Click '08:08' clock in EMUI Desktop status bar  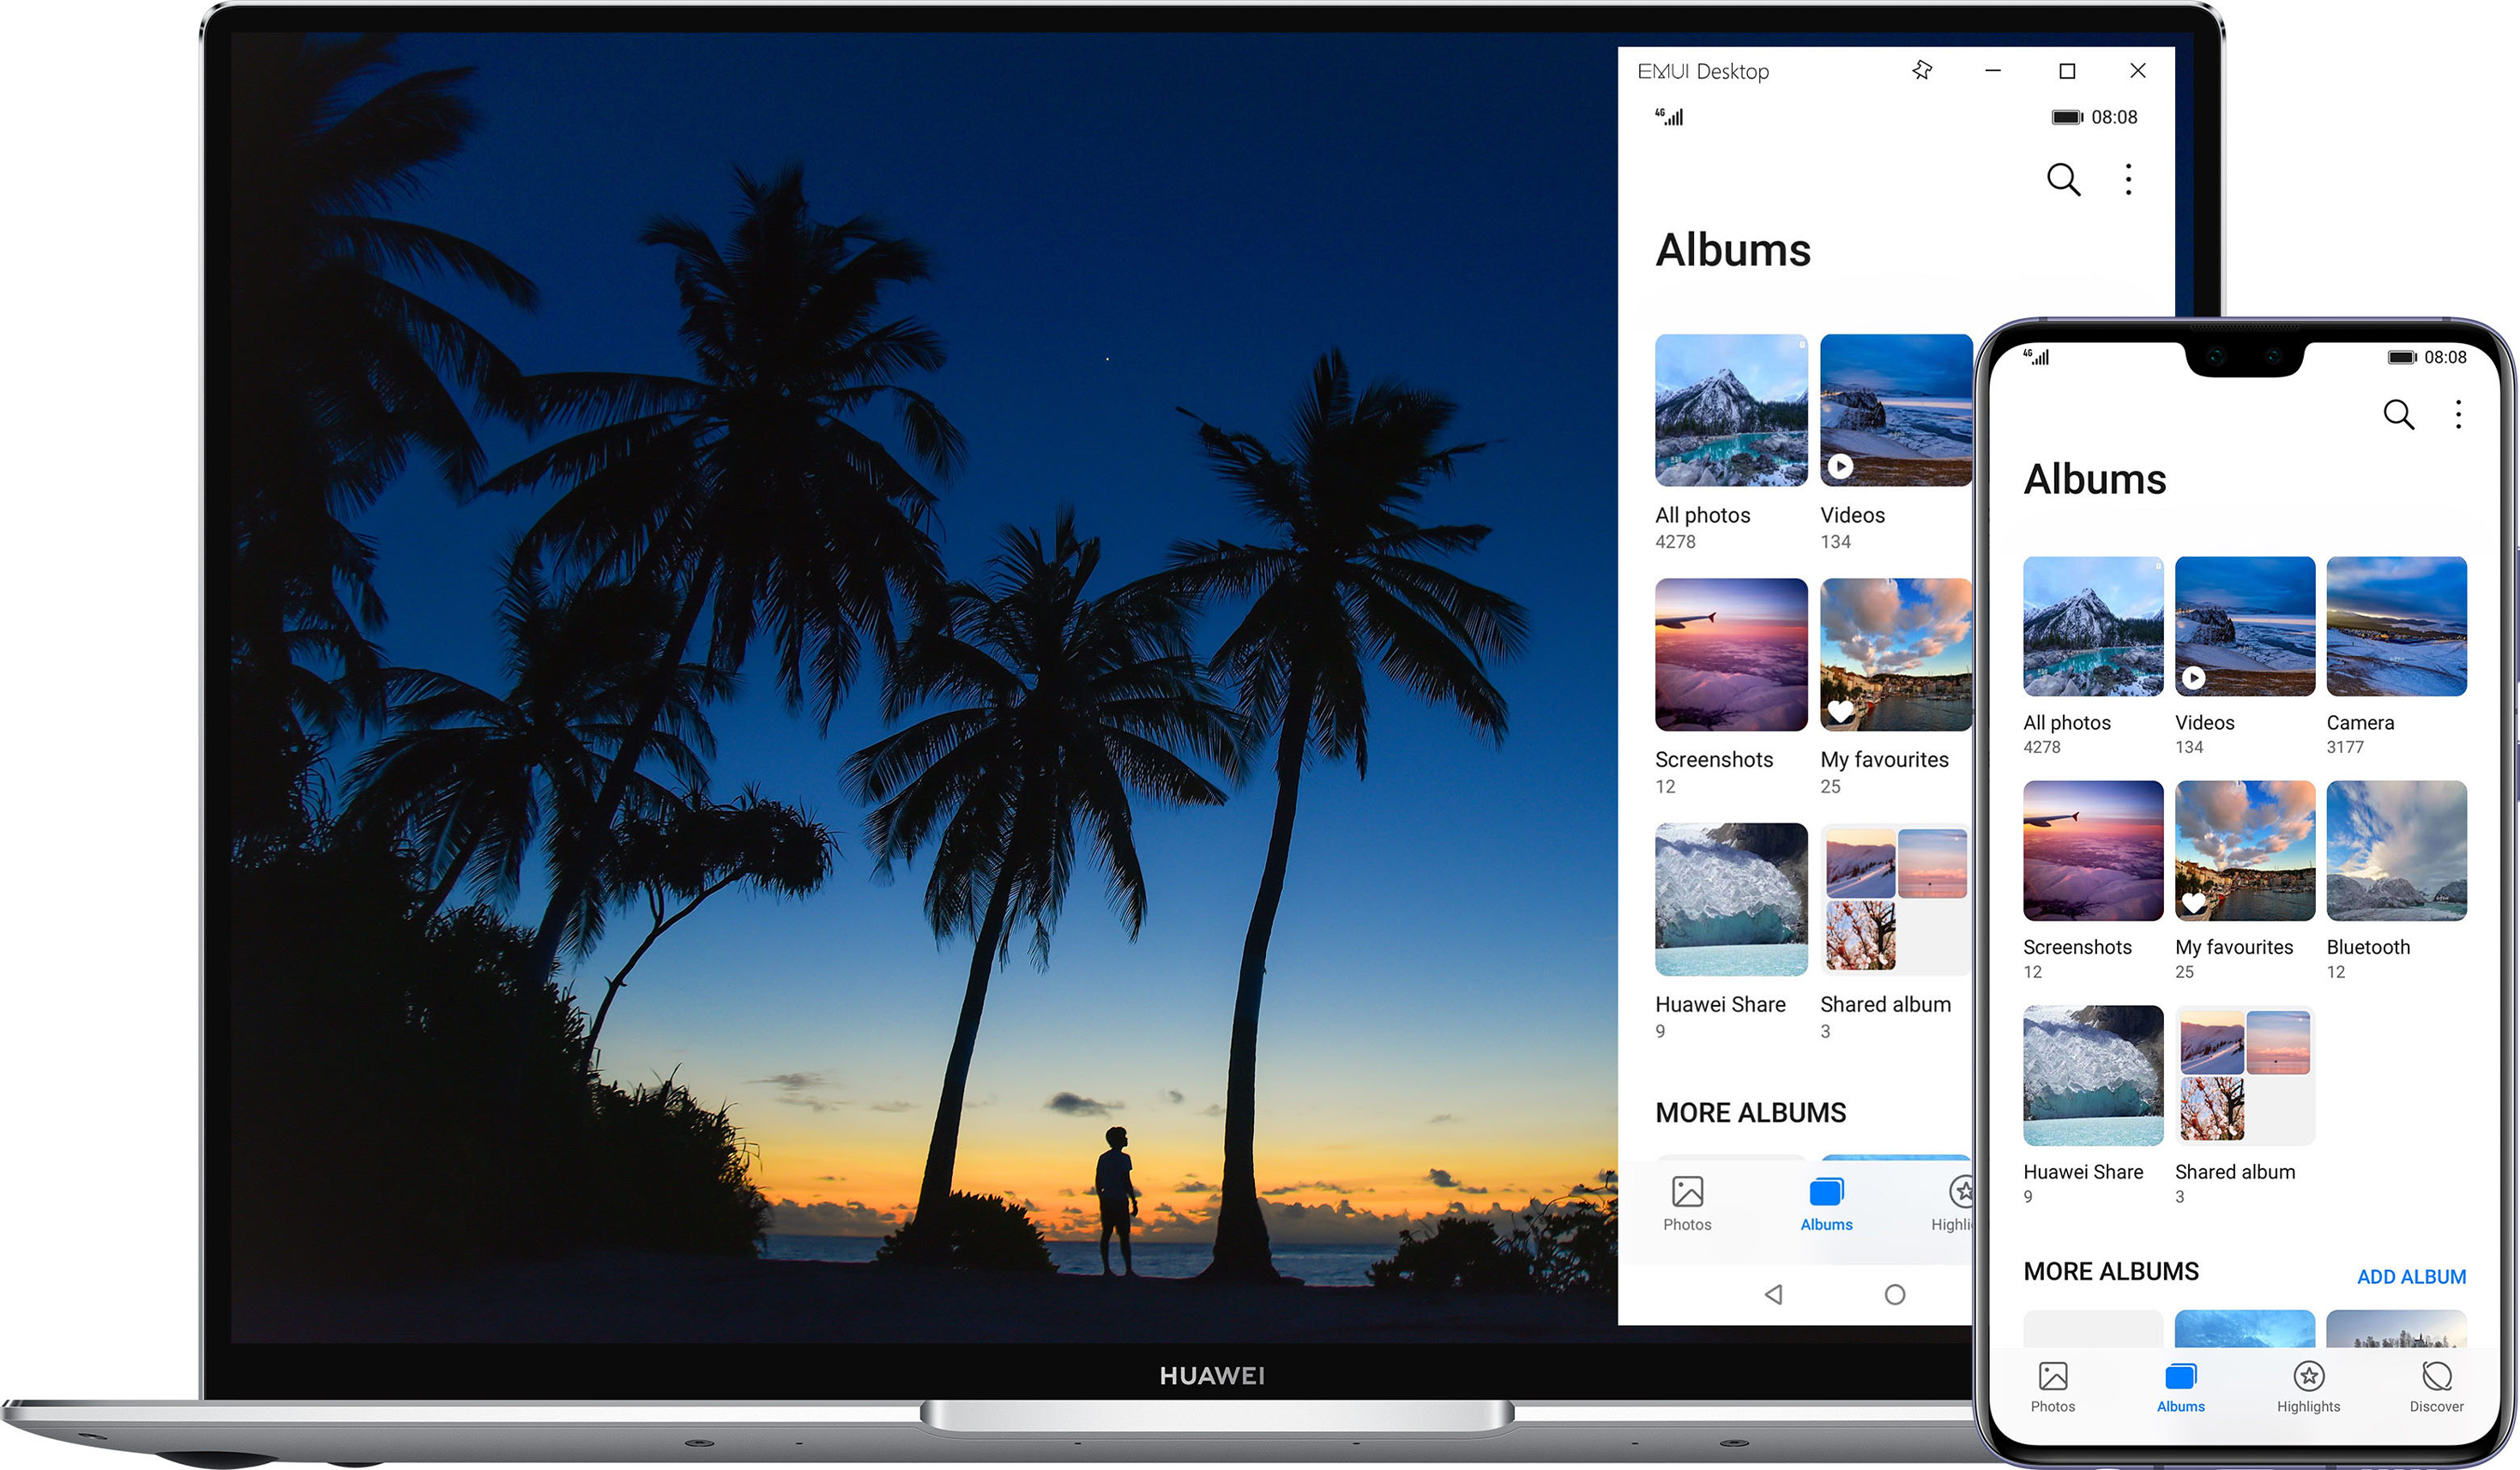[x=2114, y=117]
